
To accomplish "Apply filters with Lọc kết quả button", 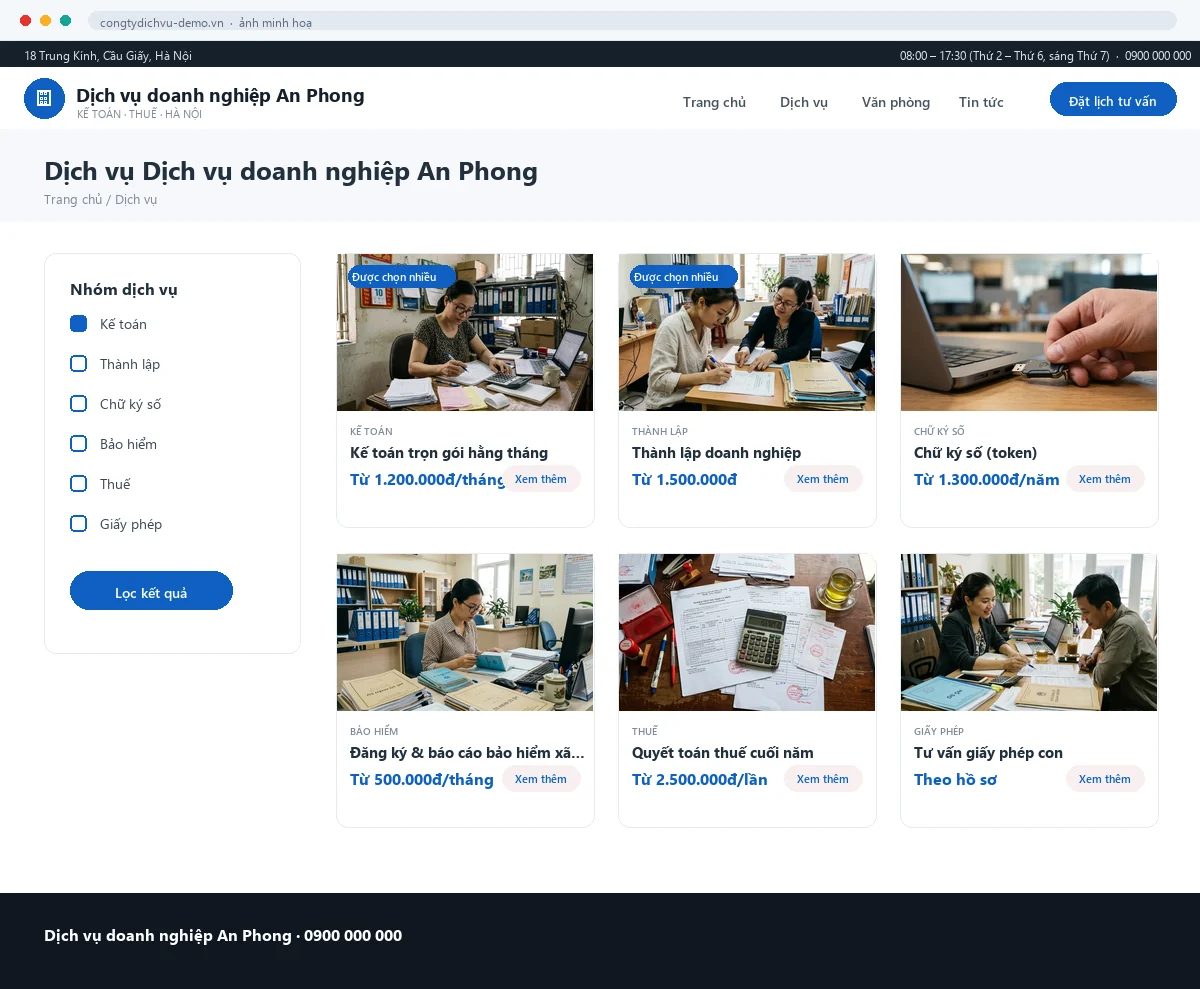I will click(x=151, y=591).
